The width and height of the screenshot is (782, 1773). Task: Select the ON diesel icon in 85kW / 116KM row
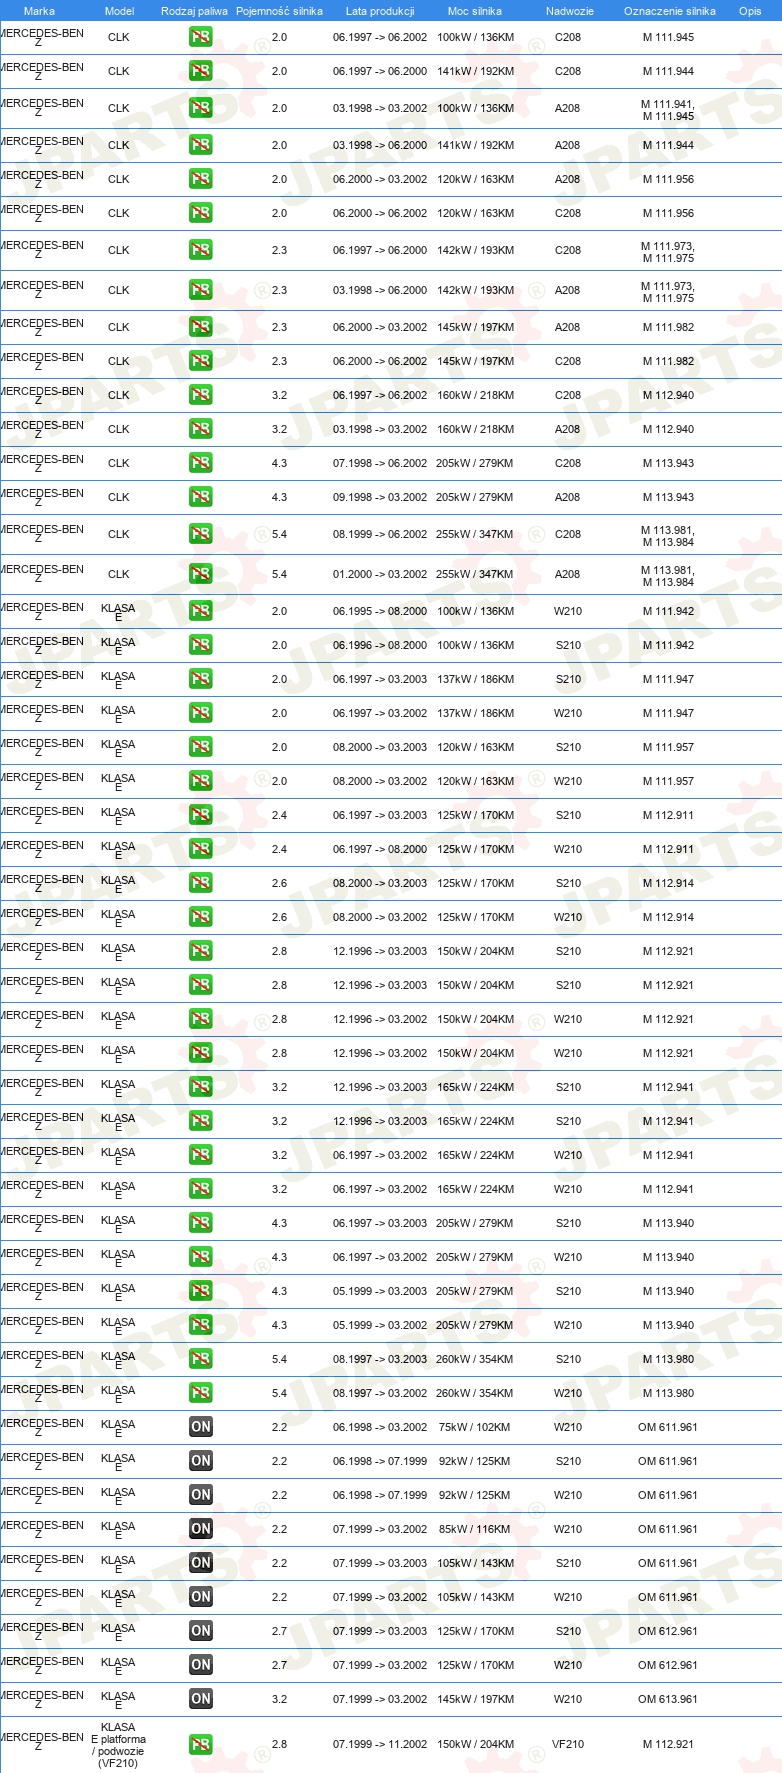tap(201, 1529)
